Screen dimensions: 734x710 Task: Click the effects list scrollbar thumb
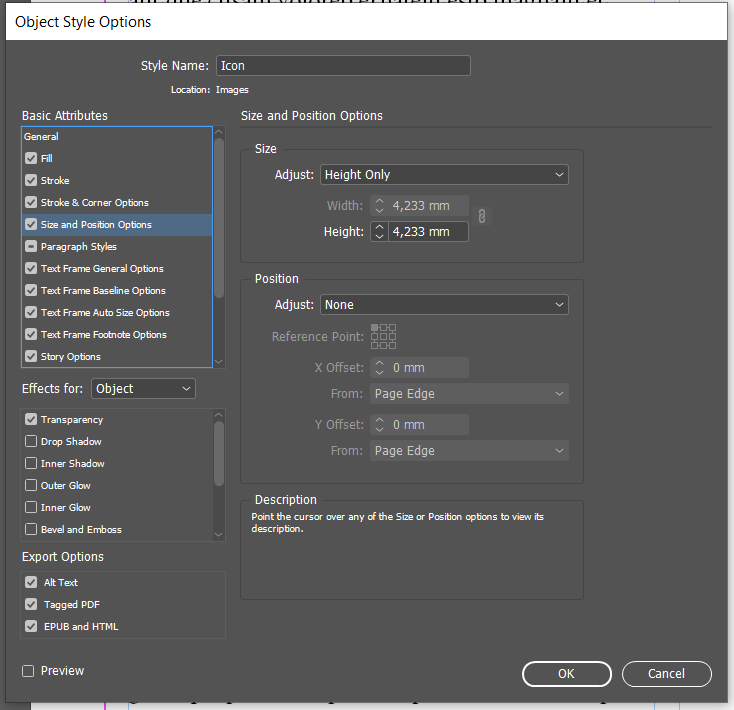pyautogui.click(x=219, y=454)
